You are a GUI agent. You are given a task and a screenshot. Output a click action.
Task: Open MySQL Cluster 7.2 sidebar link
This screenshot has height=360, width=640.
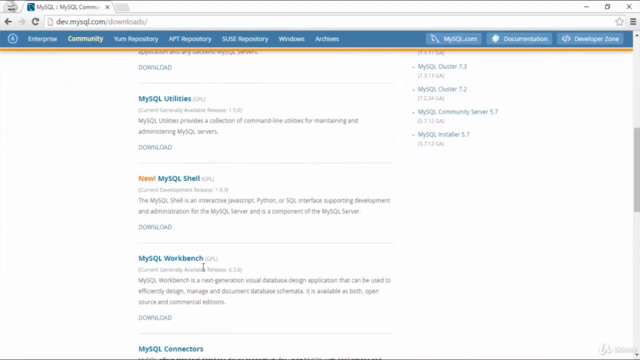tap(442, 89)
